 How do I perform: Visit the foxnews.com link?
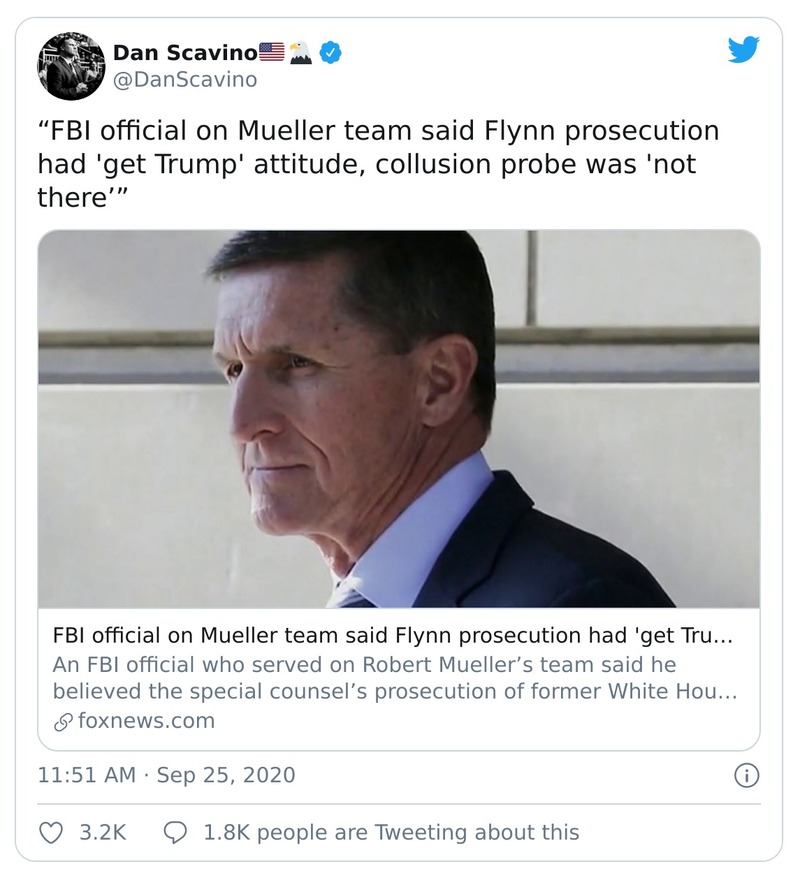click(x=146, y=720)
